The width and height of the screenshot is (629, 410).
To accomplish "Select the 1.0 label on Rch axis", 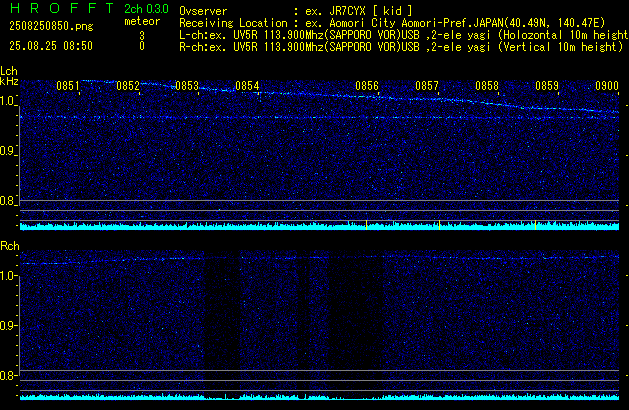I will [7, 276].
